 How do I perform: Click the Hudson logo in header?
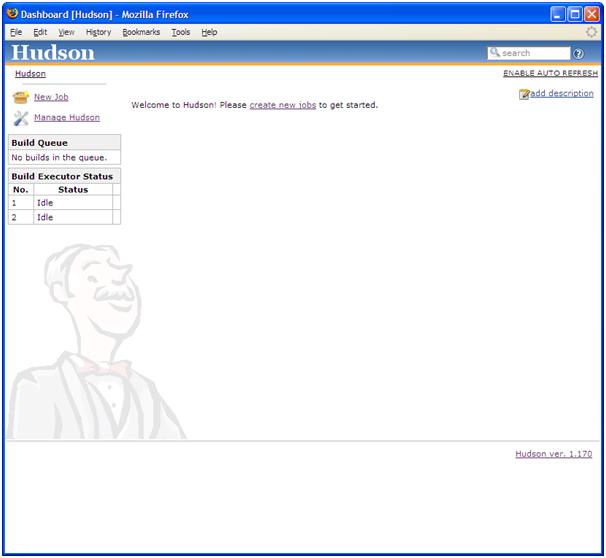click(x=53, y=53)
